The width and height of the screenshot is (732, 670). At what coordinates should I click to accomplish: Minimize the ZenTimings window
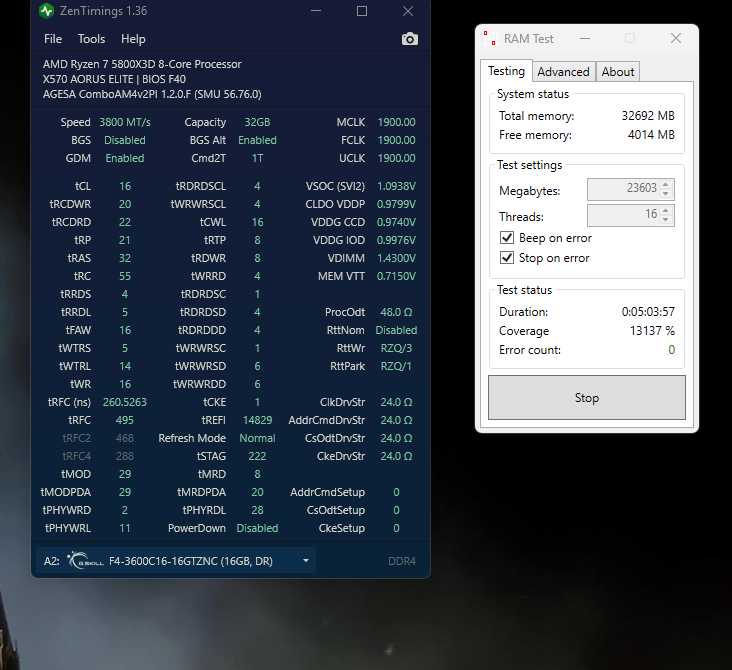(x=316, y=11)
